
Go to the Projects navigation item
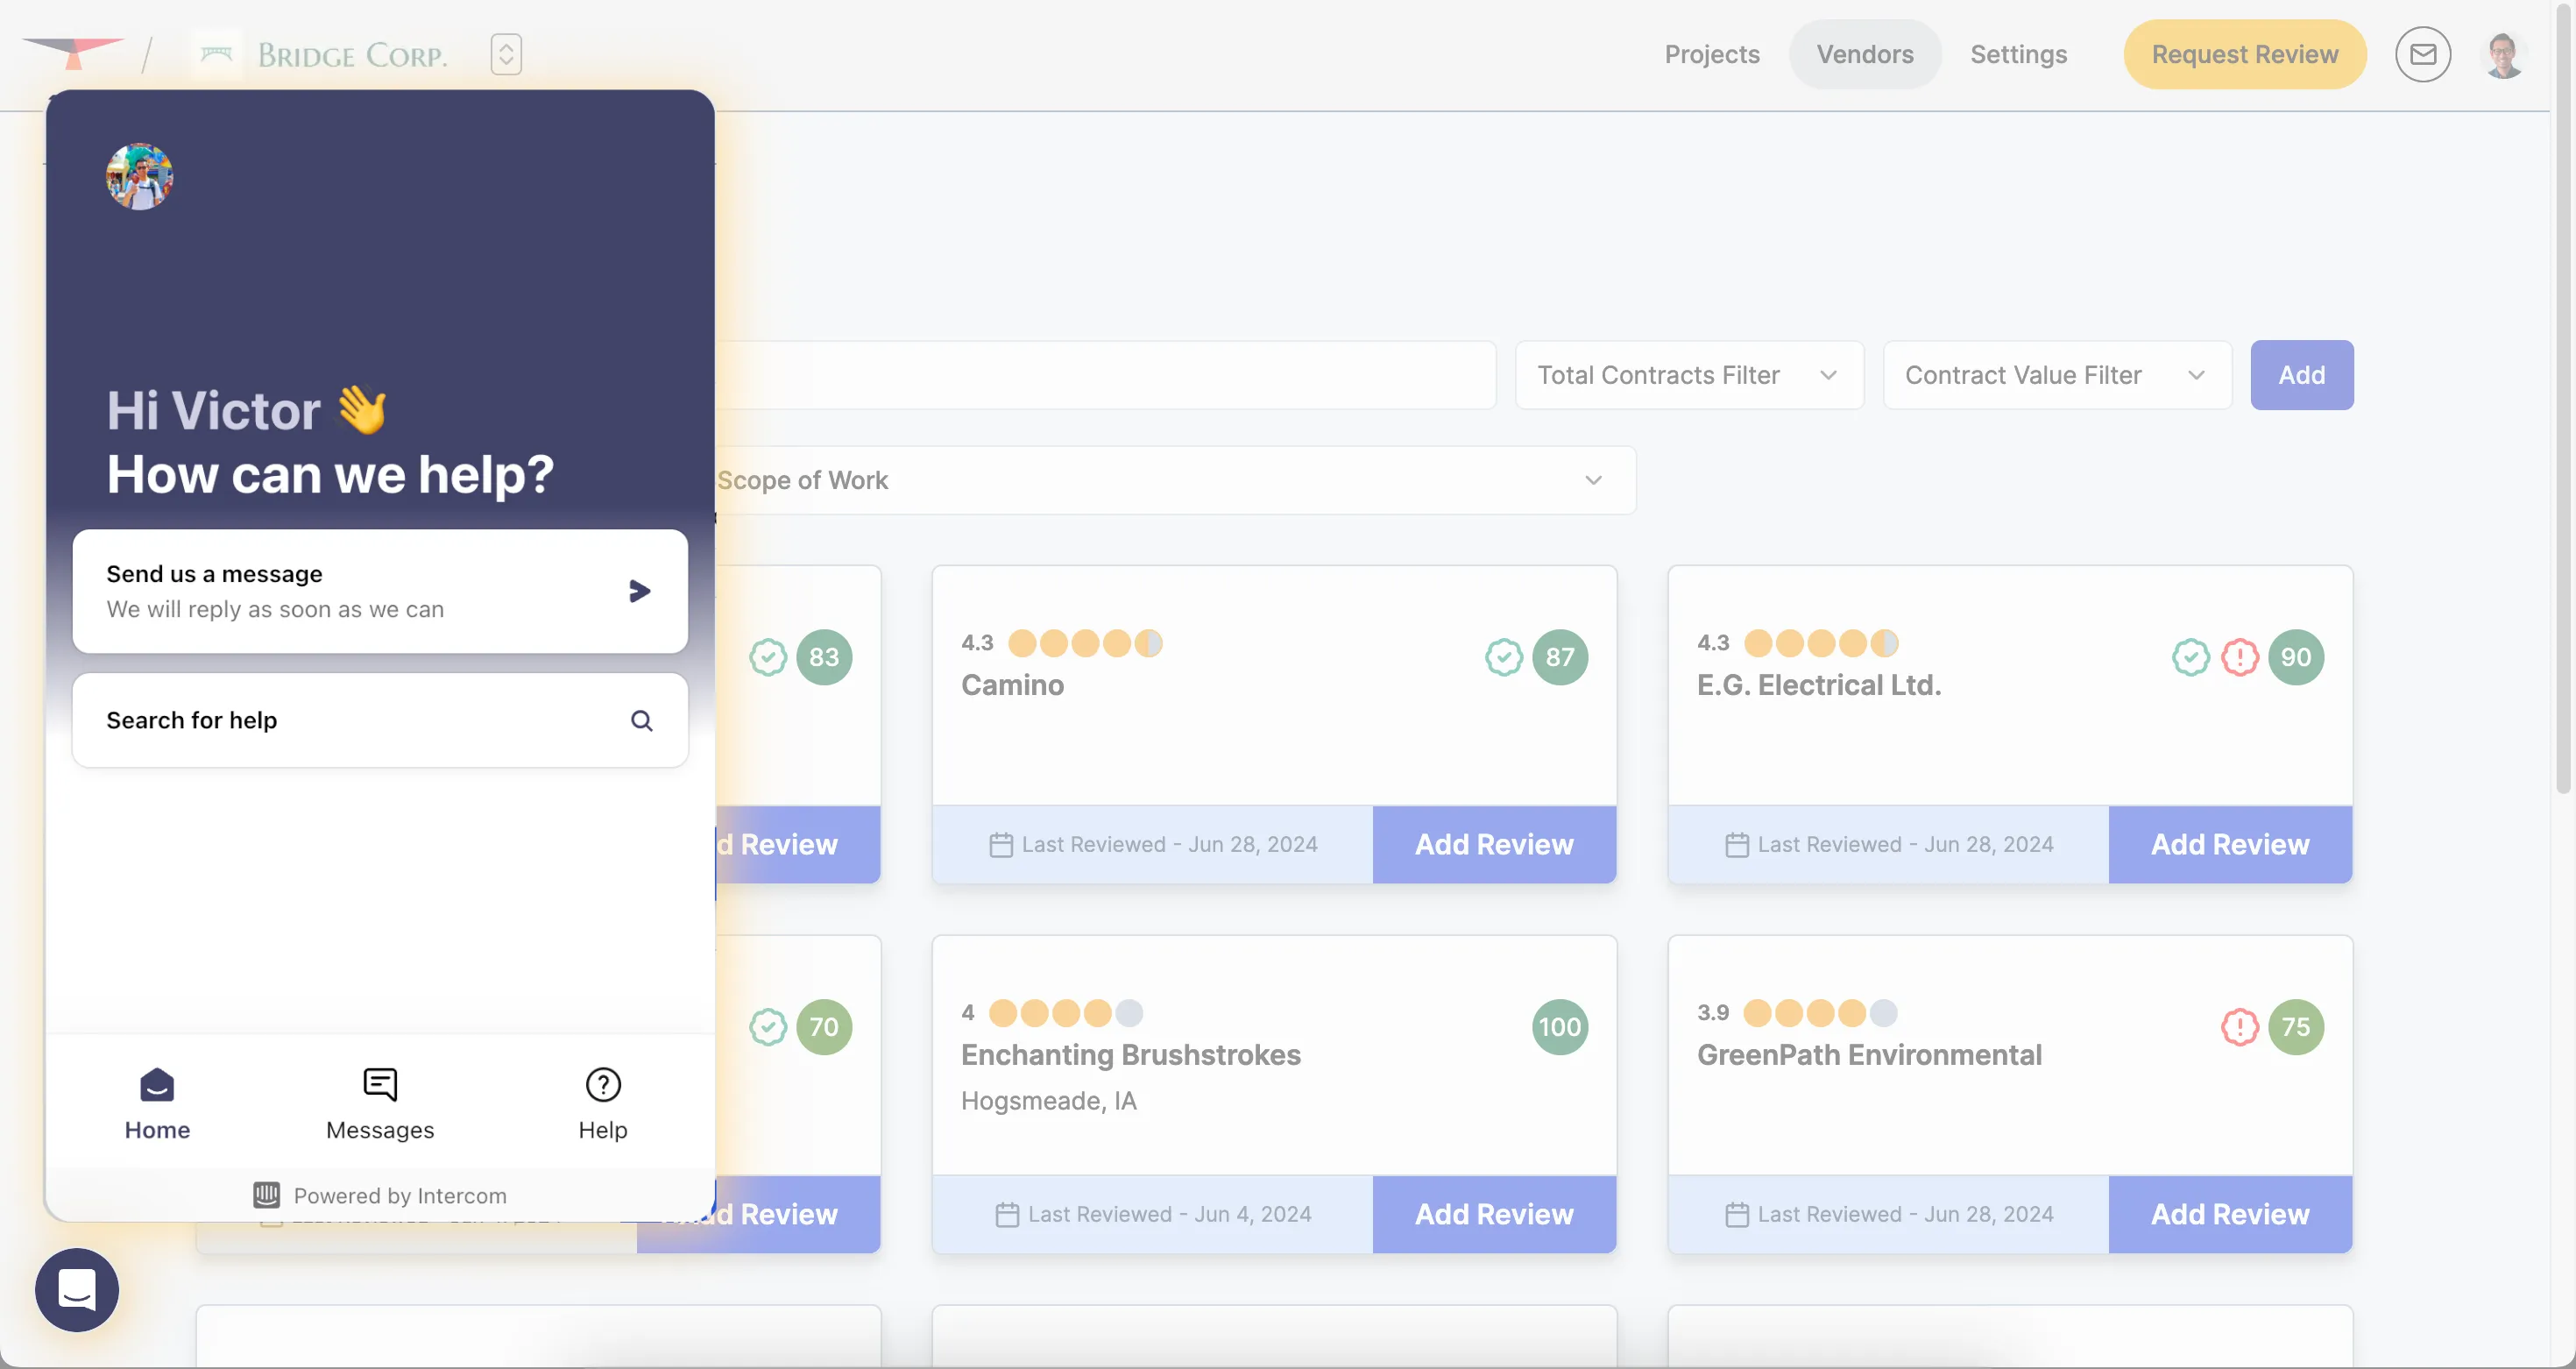(1711, 54)
